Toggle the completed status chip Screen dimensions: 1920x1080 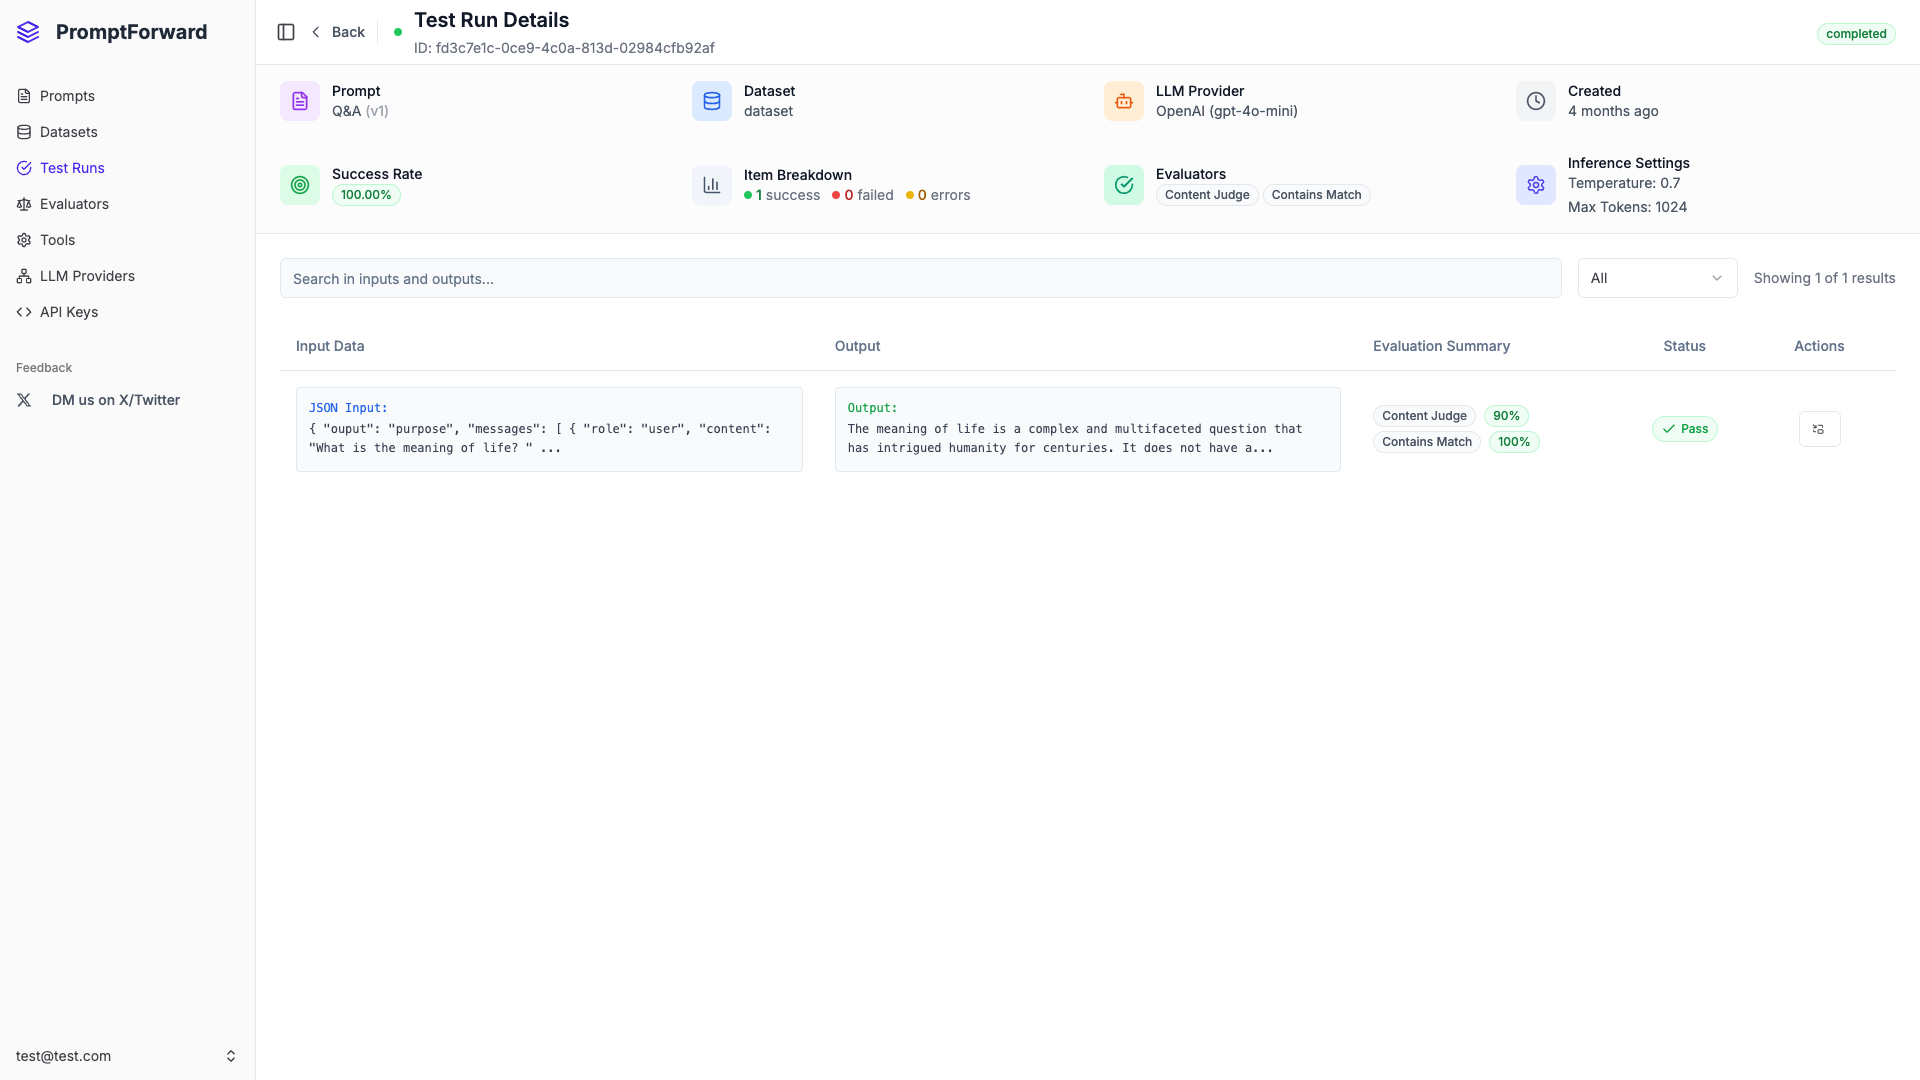pyautogui.click(x=1856, y=33)
